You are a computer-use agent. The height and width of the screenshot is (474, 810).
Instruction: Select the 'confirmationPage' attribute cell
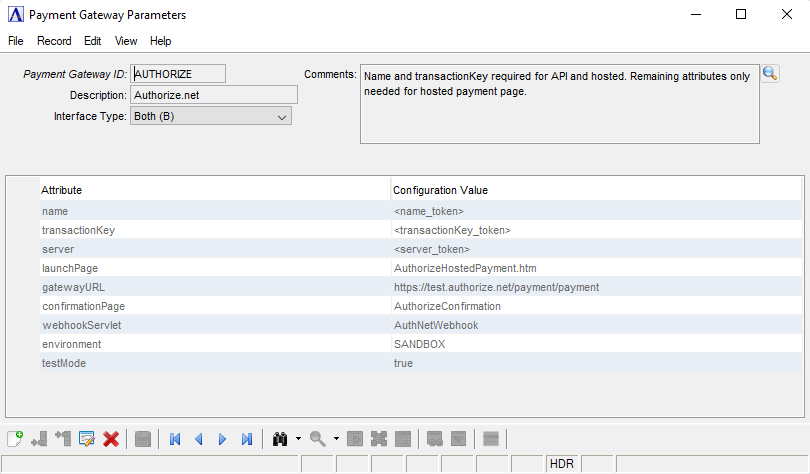coord(215,306)
